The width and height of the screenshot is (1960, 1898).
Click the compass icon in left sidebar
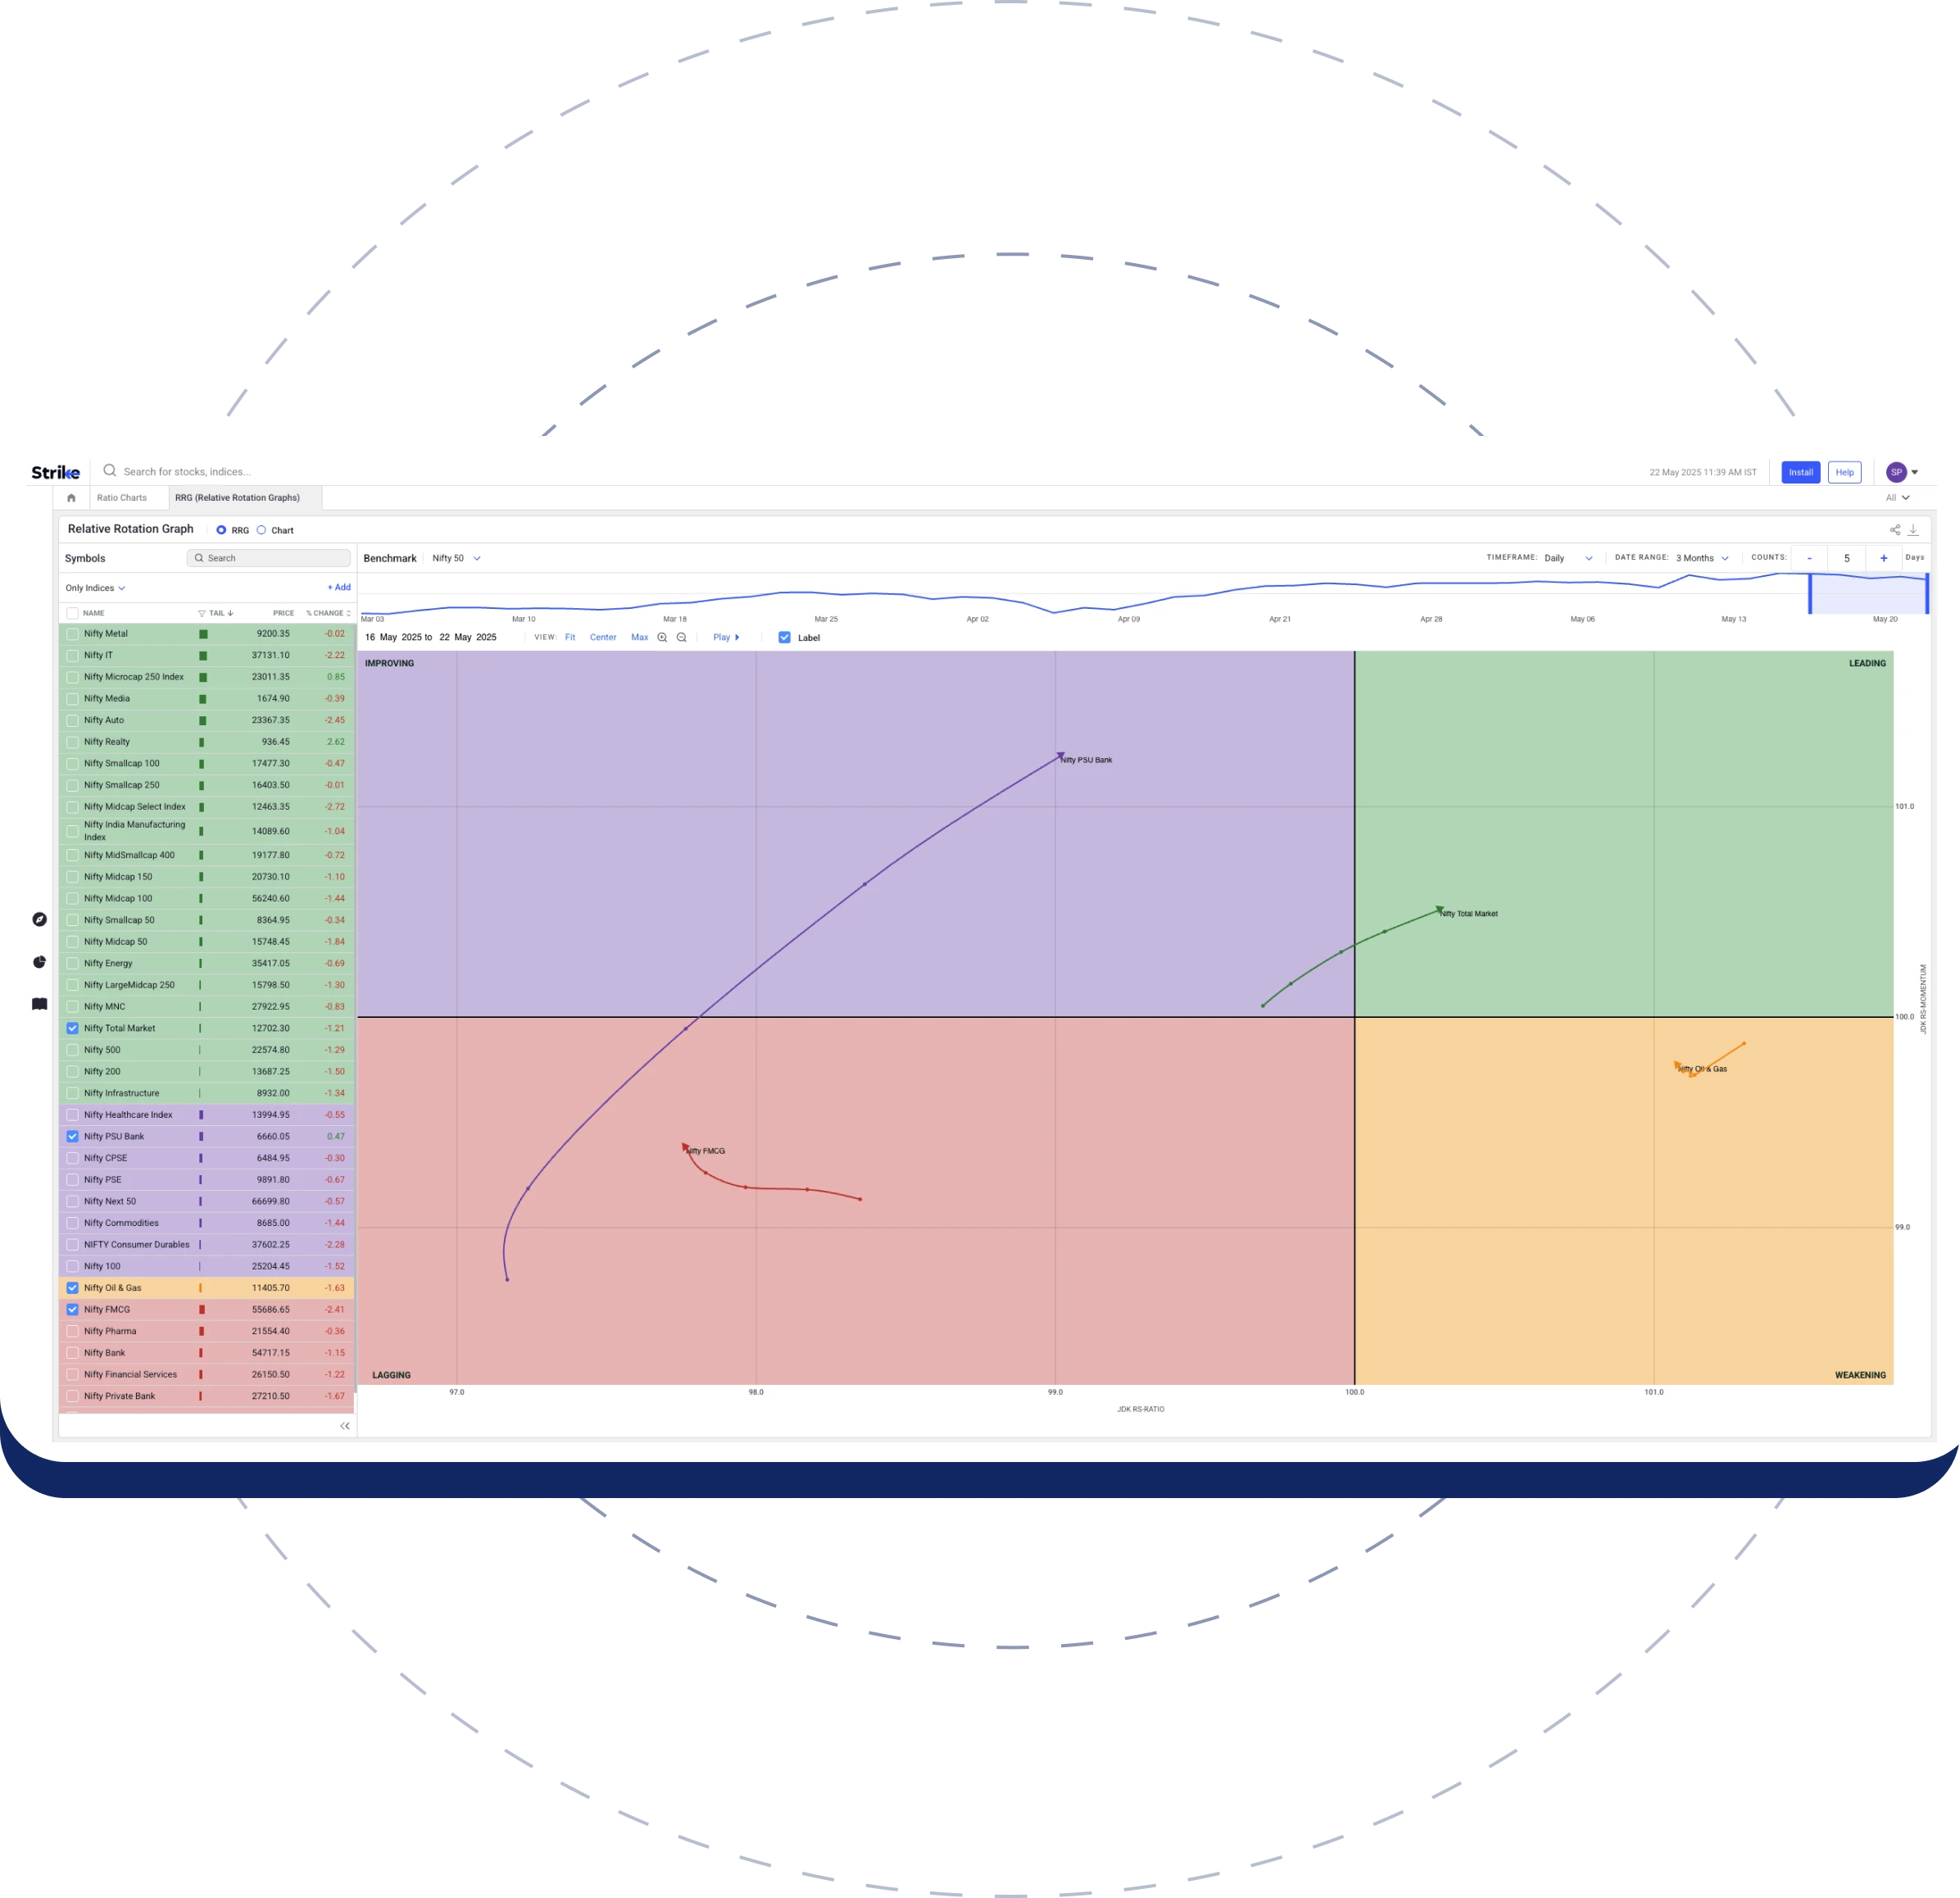[x=40, y=919]
